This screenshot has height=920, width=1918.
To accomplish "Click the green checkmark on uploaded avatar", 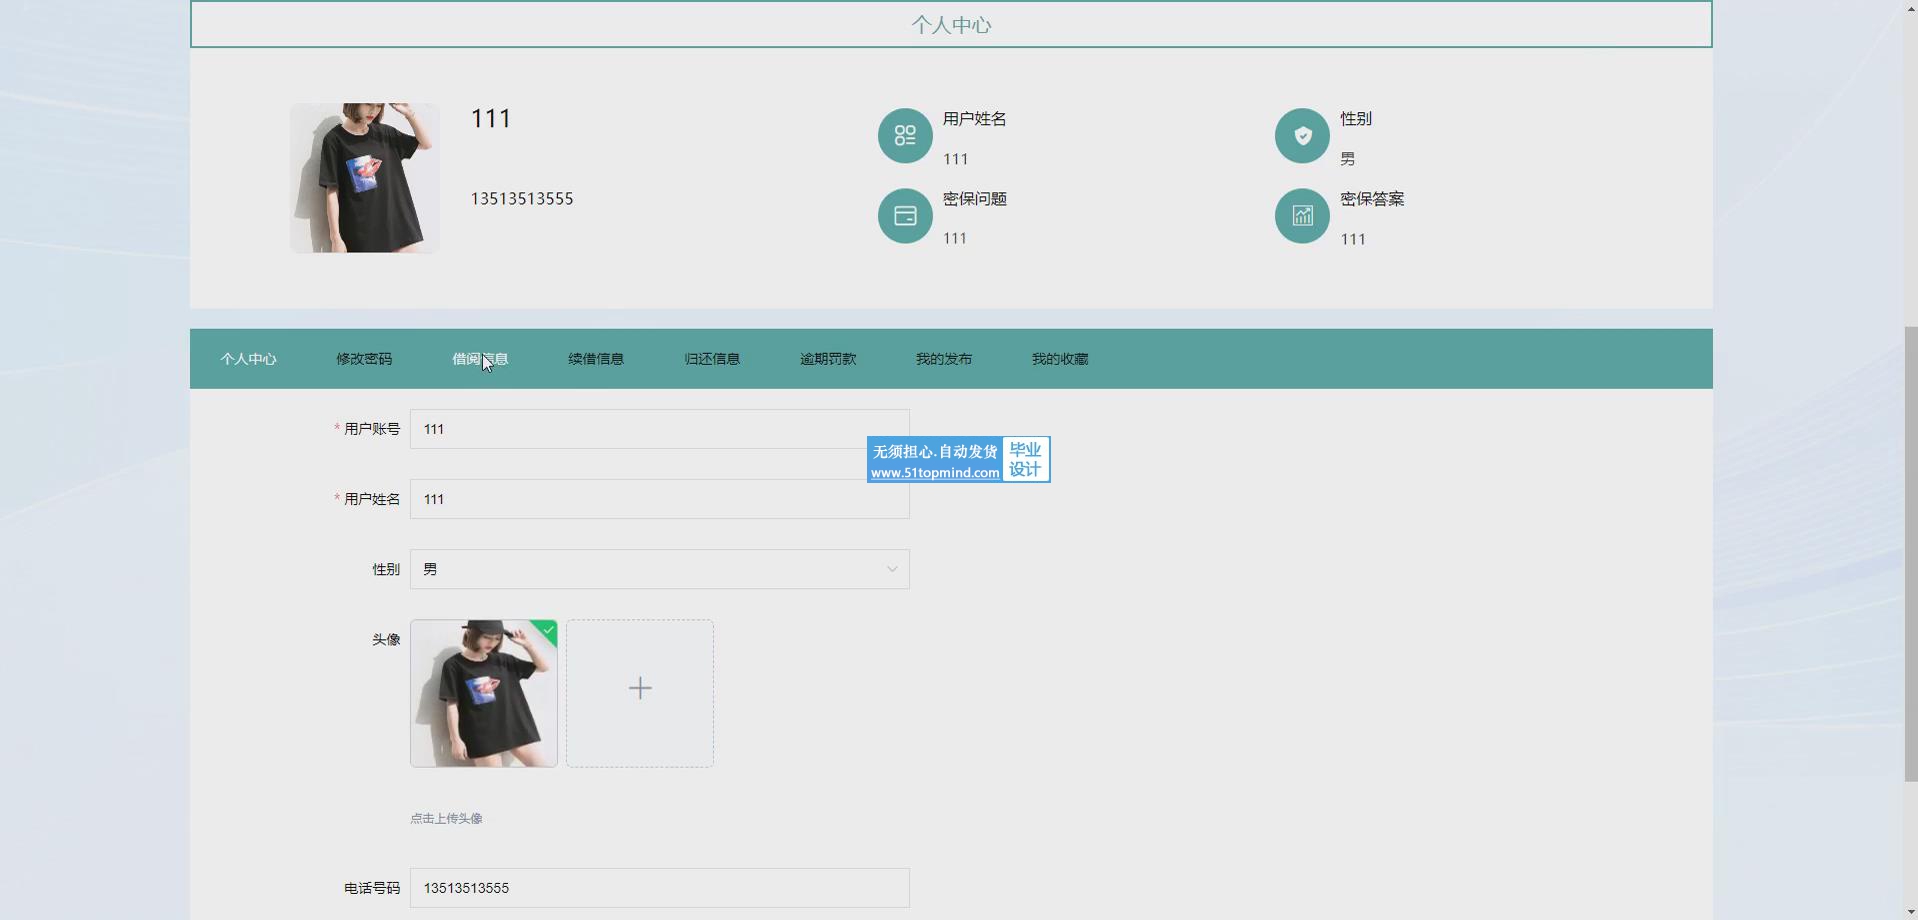I will point(547,629).
